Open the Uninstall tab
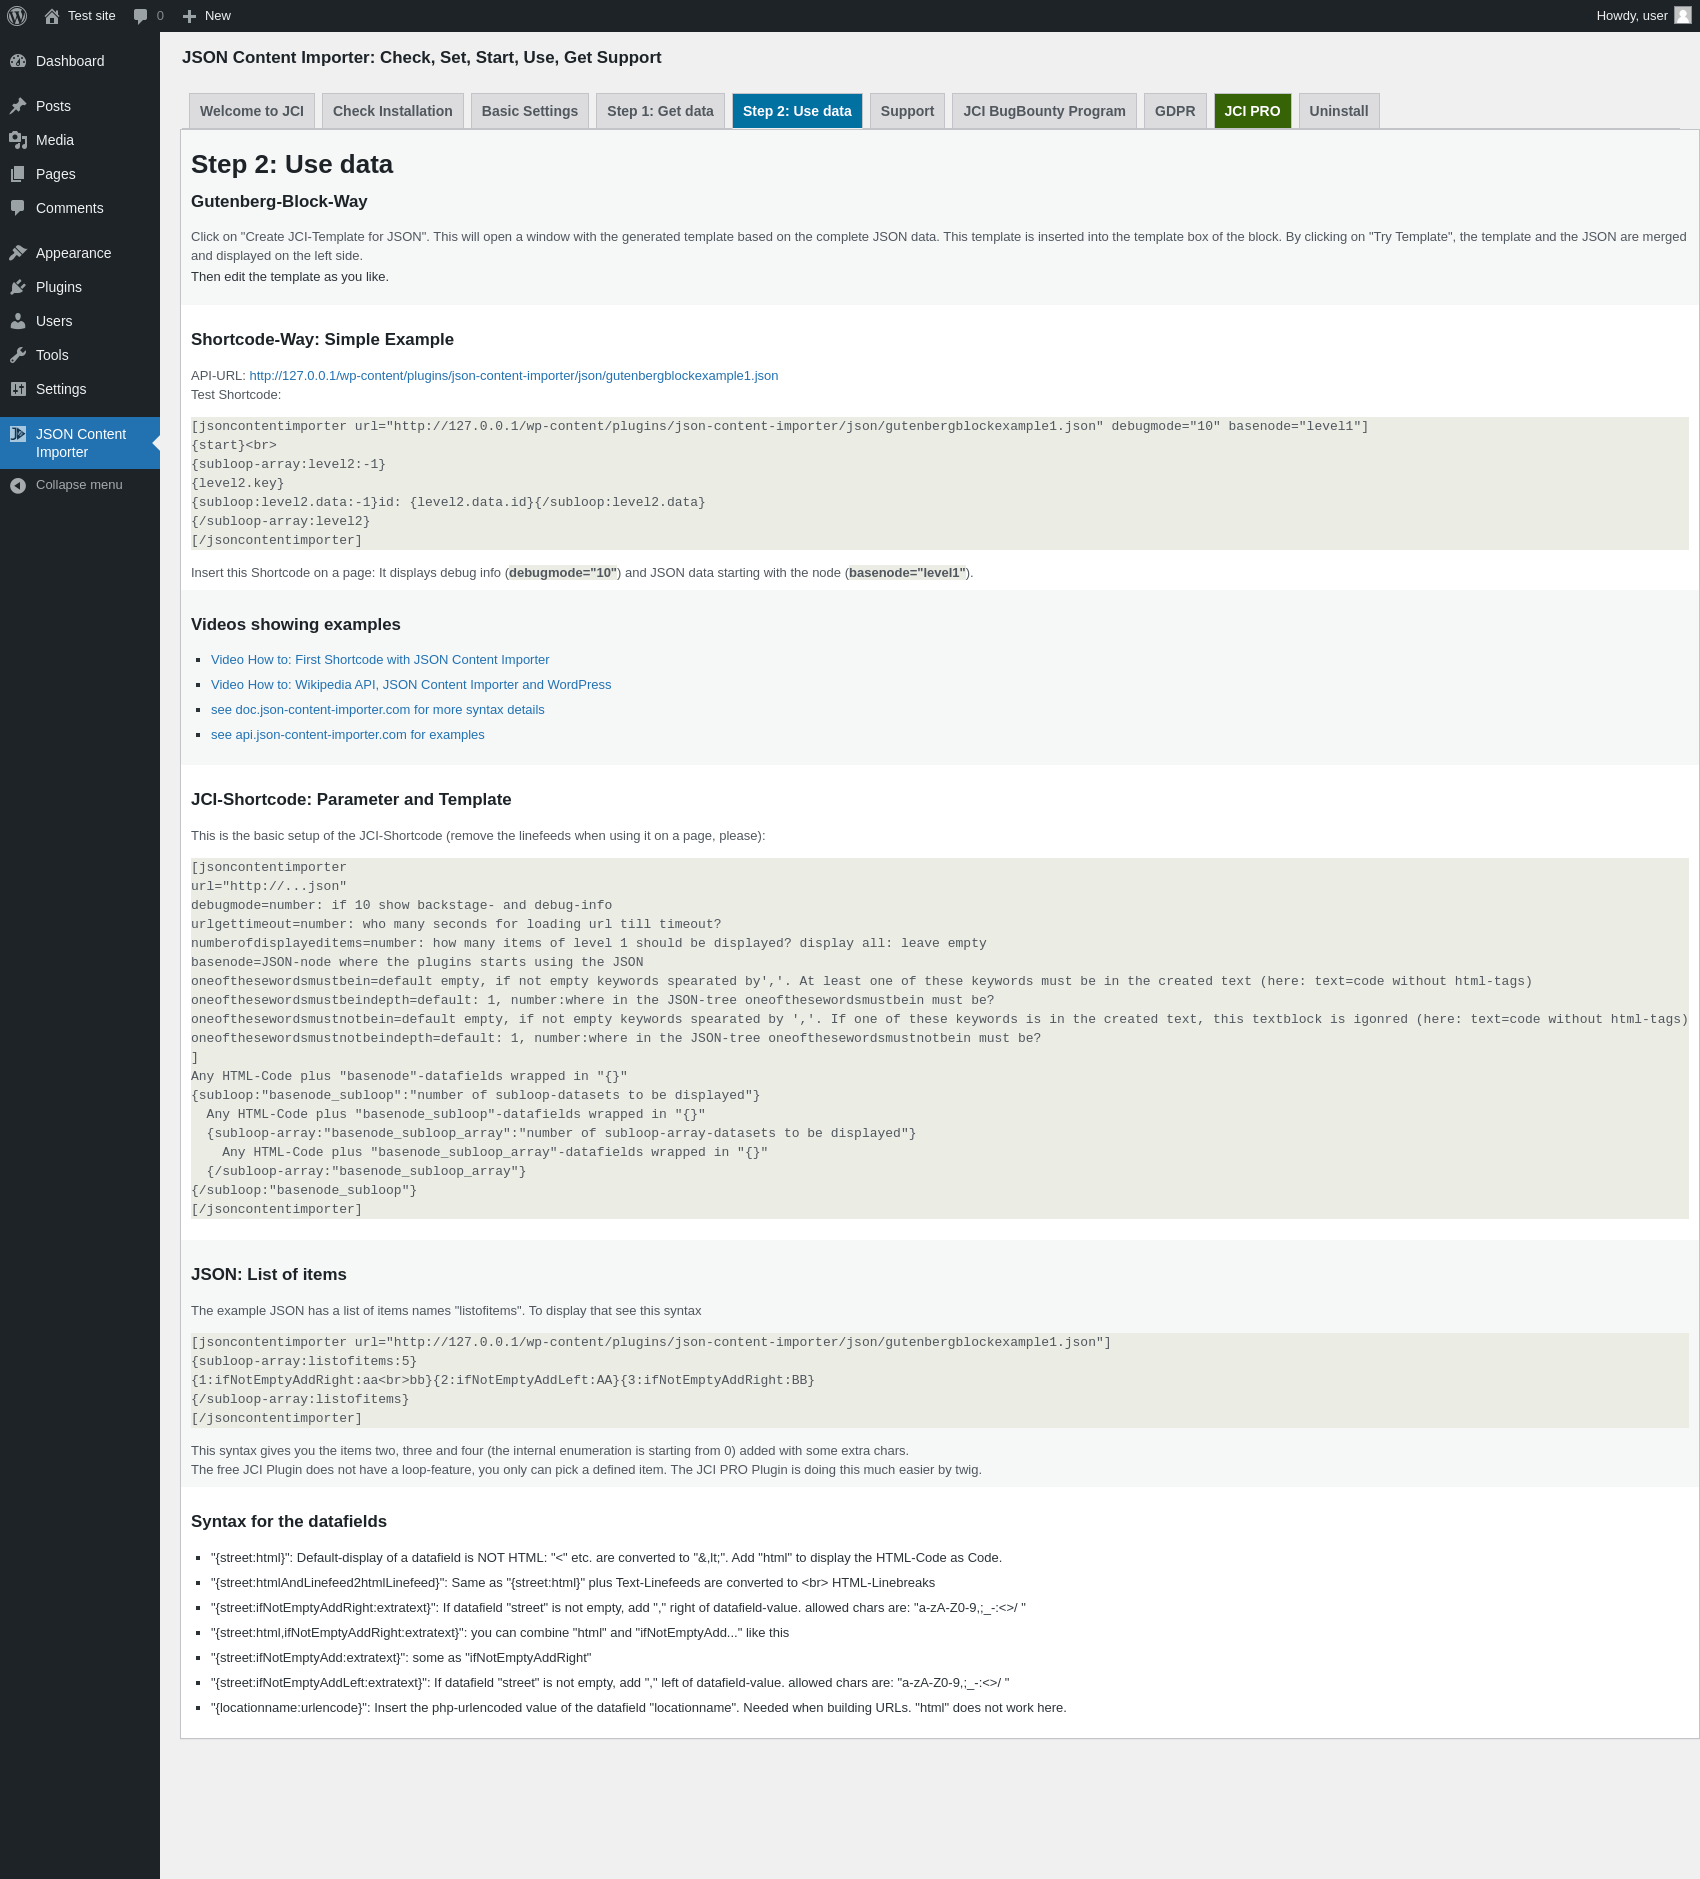 click(1339, 111)
